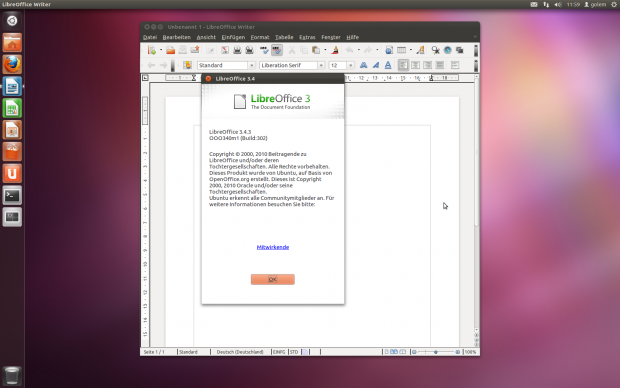Expand the Redo history dropdown arrow
Screen dimensions: 620x388
tap(377, 50)
